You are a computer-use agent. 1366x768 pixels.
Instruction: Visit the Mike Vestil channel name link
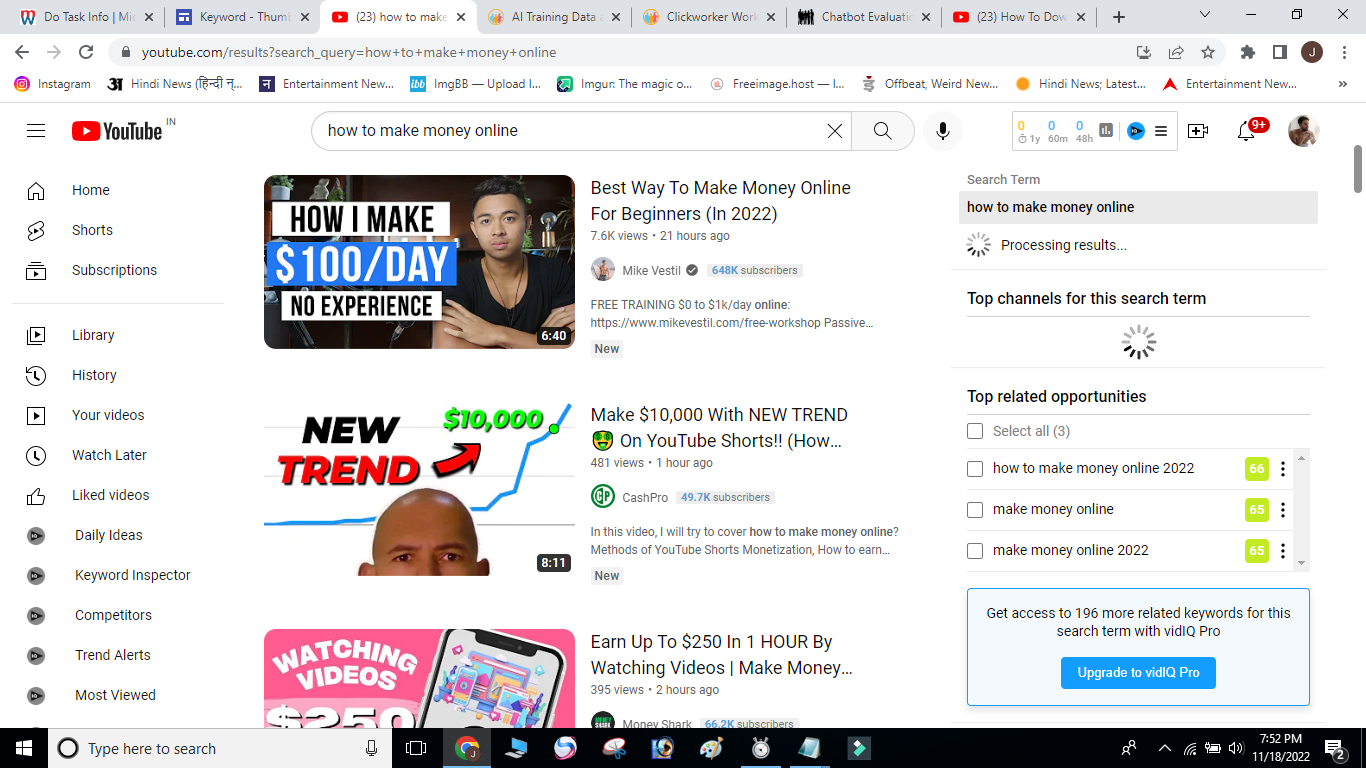coord(651,270)
